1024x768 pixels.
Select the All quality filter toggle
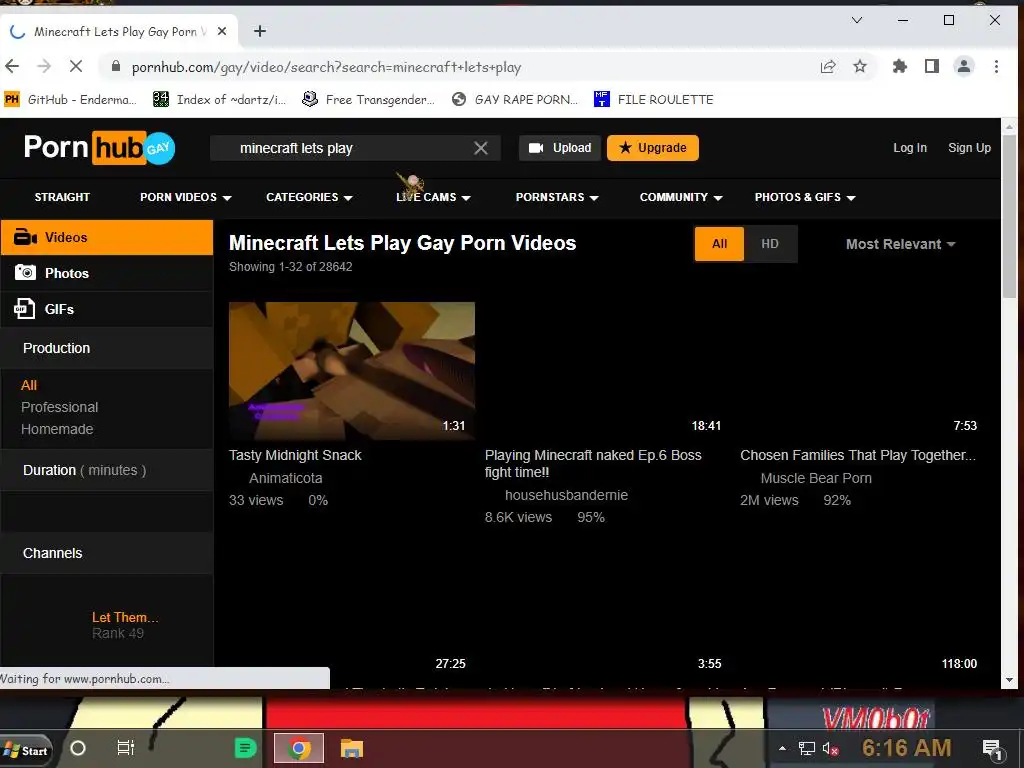719,244
